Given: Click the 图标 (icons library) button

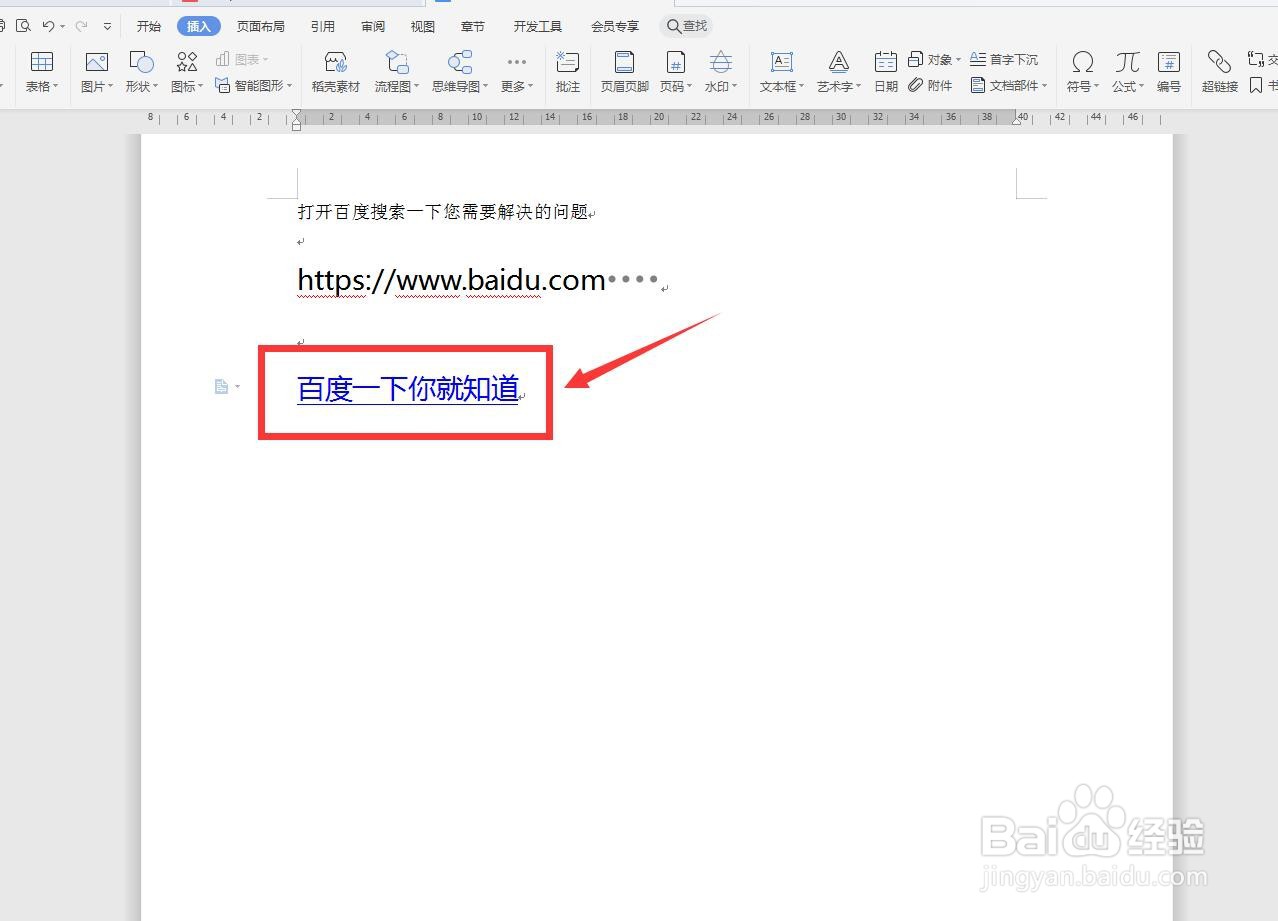Looking at the screenshot, I should pyautogui.click(x=186, y=72).
